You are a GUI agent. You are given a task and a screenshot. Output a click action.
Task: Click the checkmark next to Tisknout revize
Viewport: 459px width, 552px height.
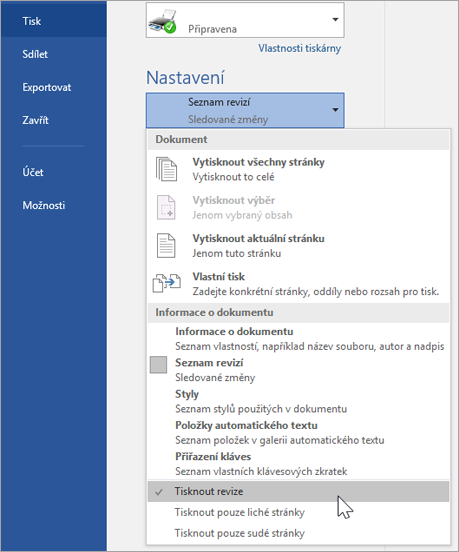tap(159, 492)
